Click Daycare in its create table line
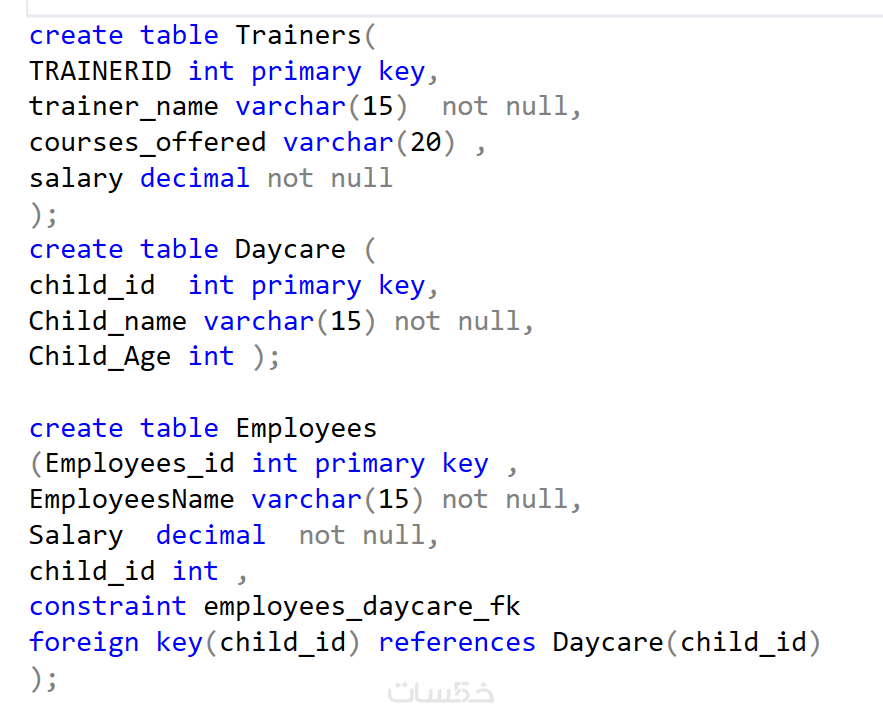The image size is (883, 717). (x=290, y=250)
